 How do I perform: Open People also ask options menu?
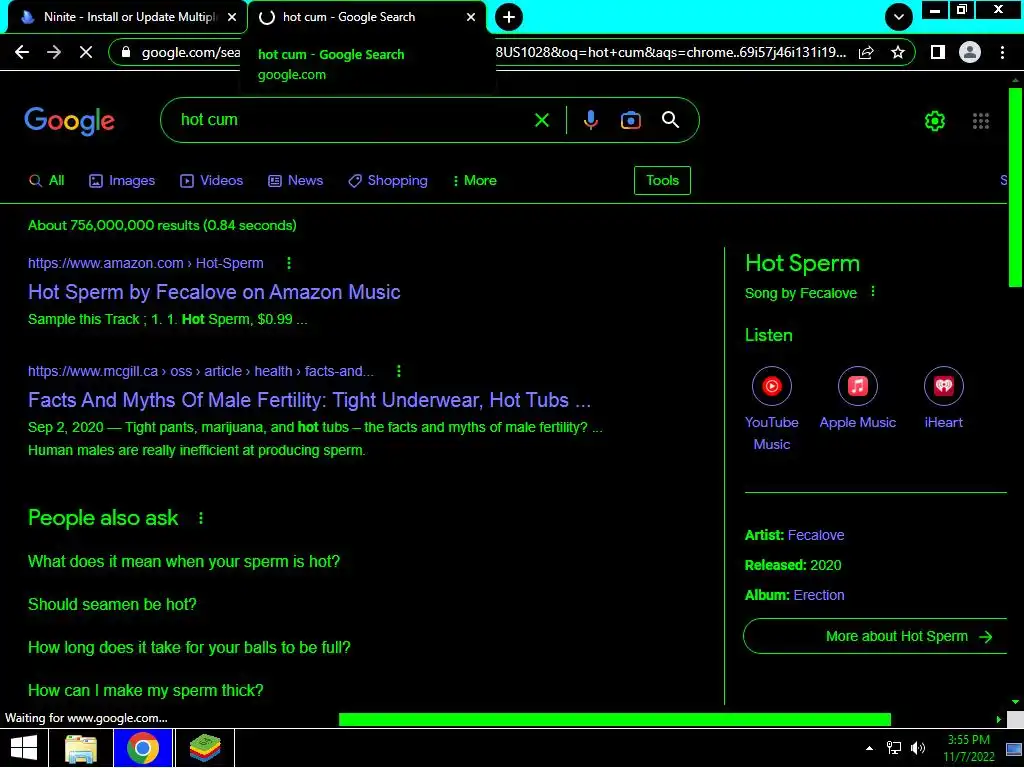click(200, 519)
